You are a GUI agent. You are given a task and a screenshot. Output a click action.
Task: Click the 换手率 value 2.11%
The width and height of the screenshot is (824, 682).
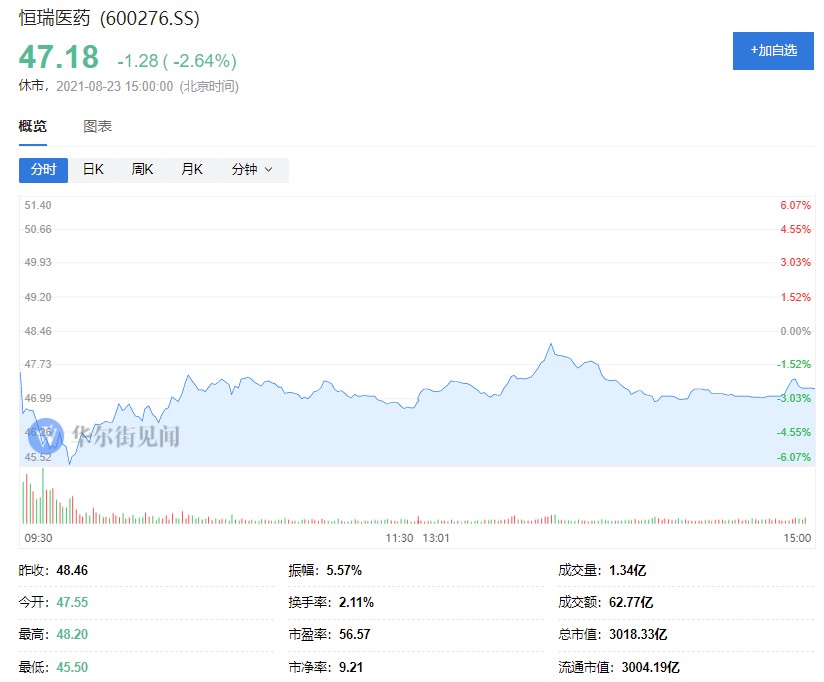click(x=356, y=603)
